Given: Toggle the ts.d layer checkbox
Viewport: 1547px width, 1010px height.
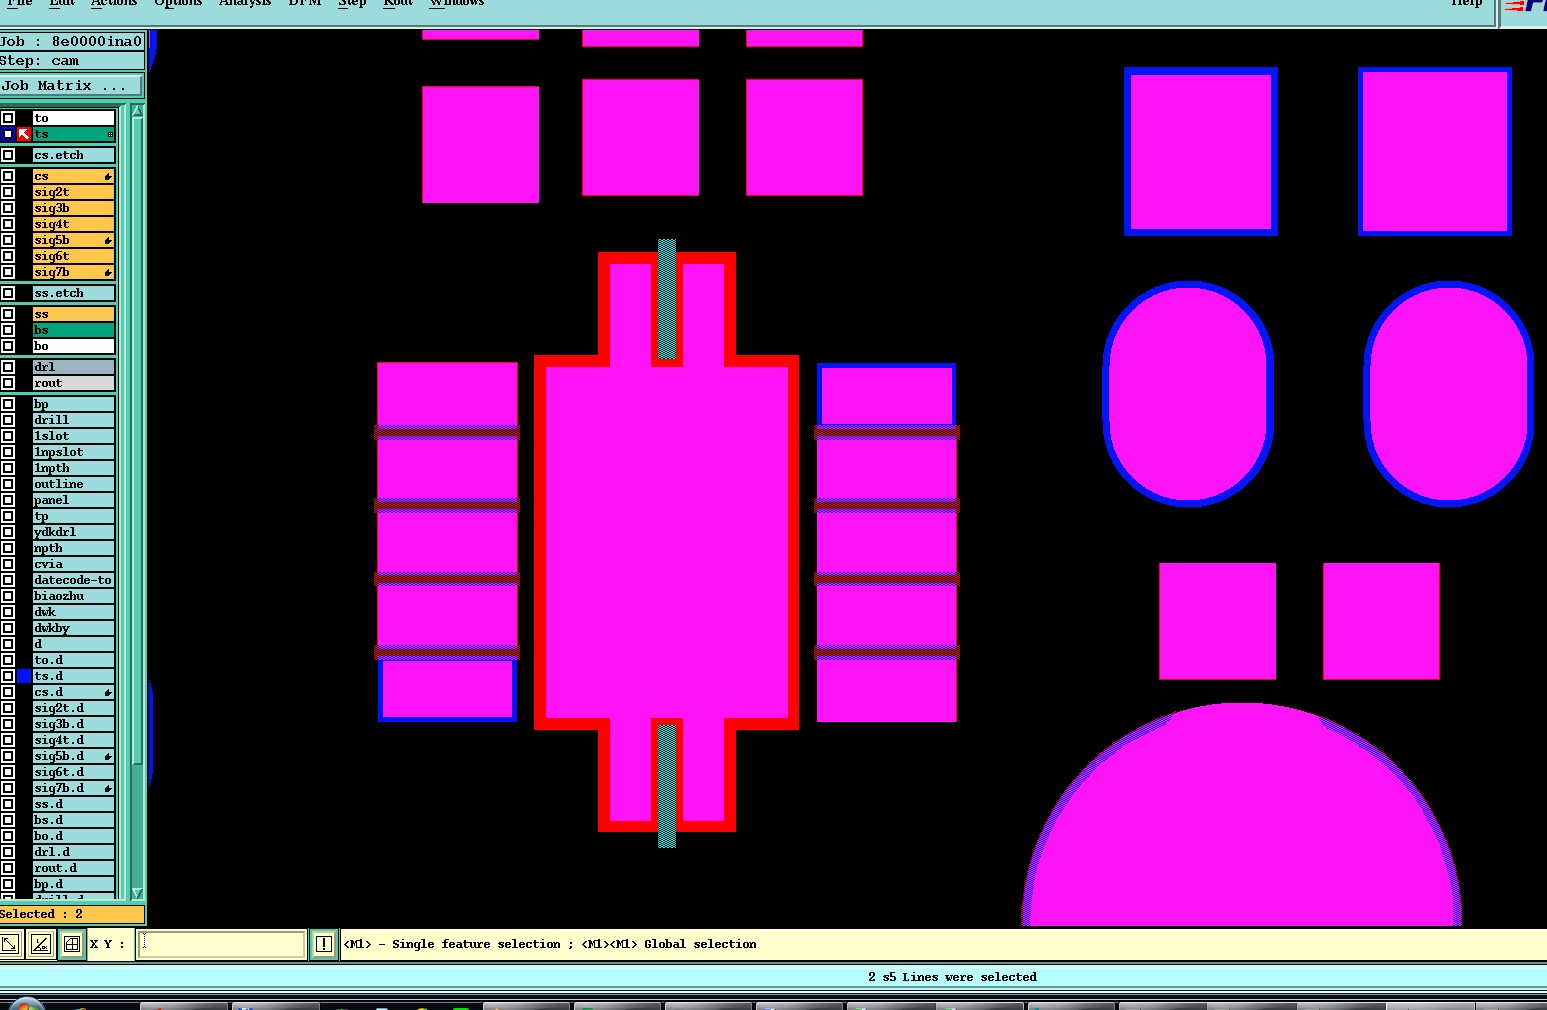Looking at the screenshot, I should (x=8, y=676).
